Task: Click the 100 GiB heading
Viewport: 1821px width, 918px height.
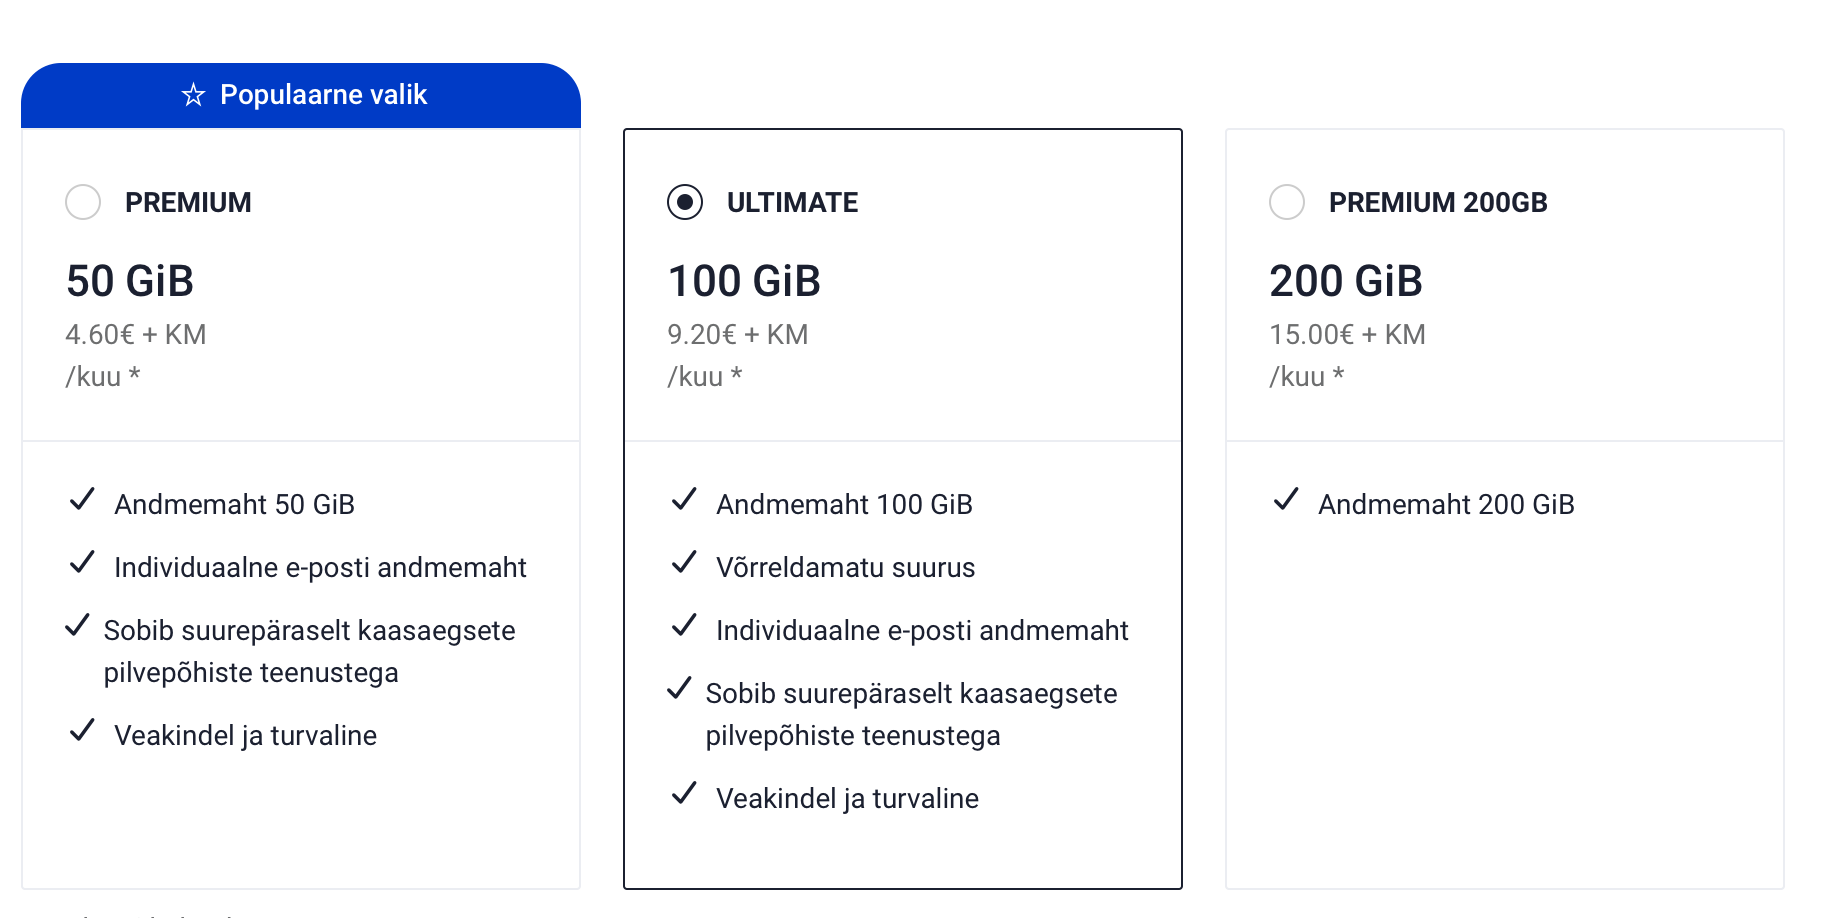Action: (x=744, y=281)
